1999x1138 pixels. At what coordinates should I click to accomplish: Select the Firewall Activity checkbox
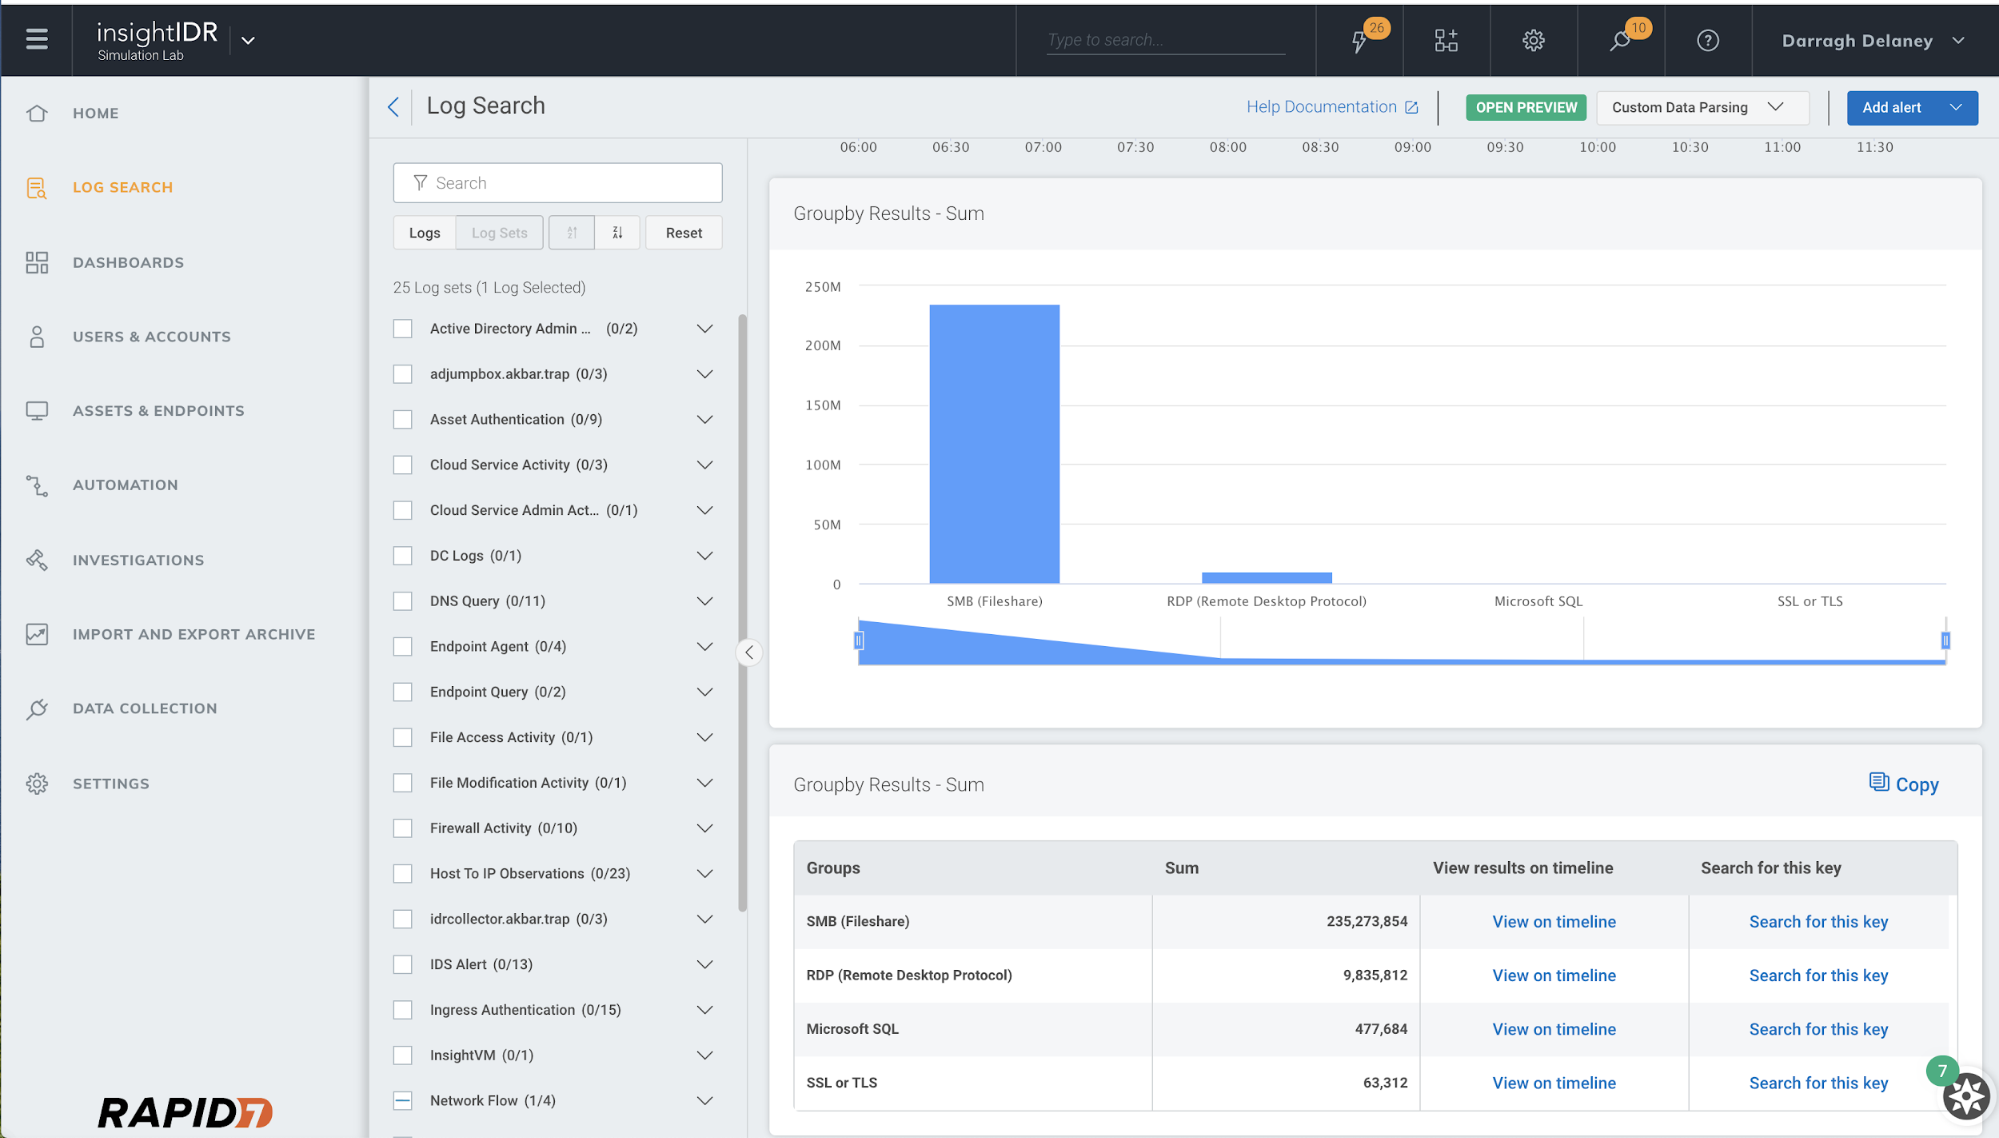[x=403, y=828]
